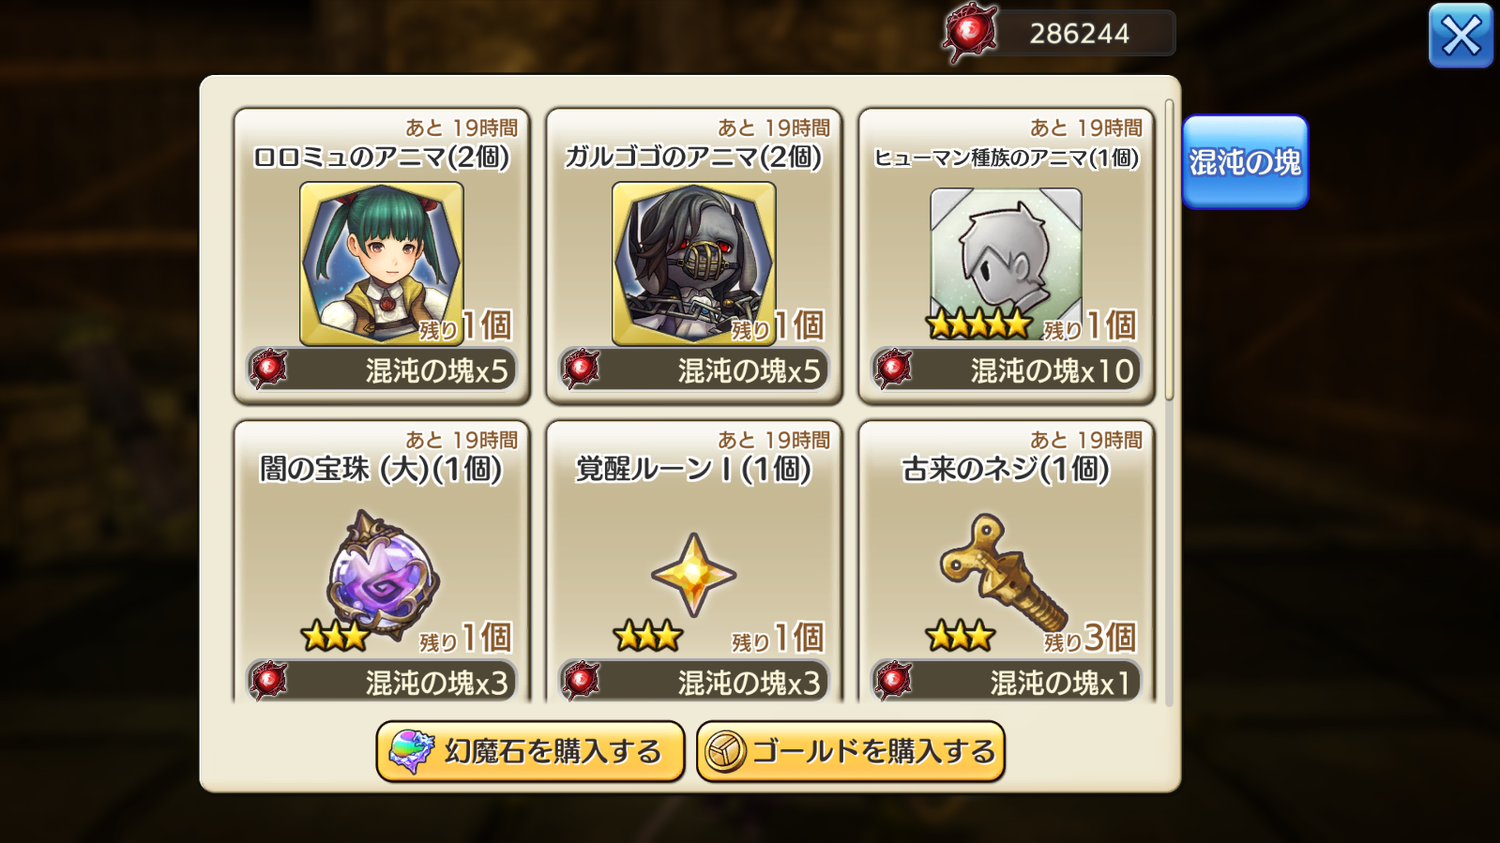Buy ロロミュのアニマ for 混沌の塊x5
This screenshot has width=1500, height=843.
[382, 370]
